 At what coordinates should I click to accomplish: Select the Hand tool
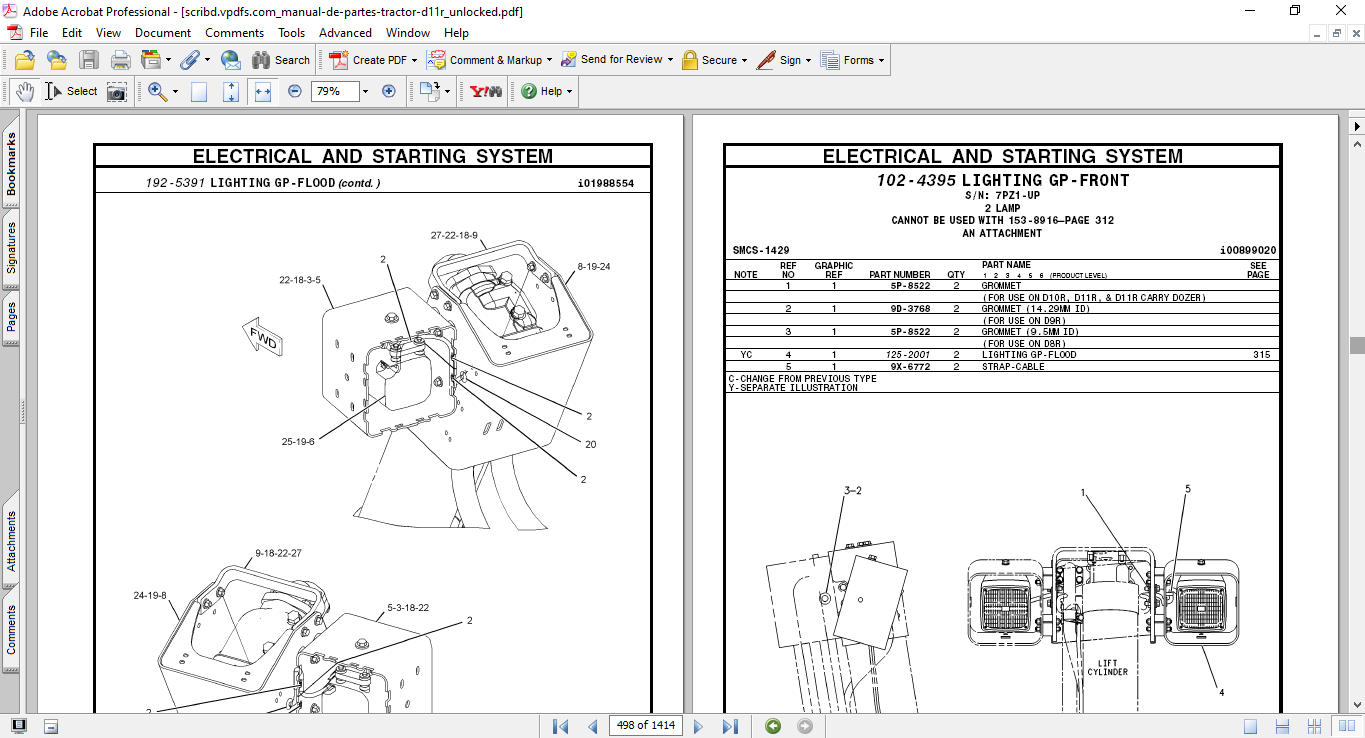click(25, 91)
